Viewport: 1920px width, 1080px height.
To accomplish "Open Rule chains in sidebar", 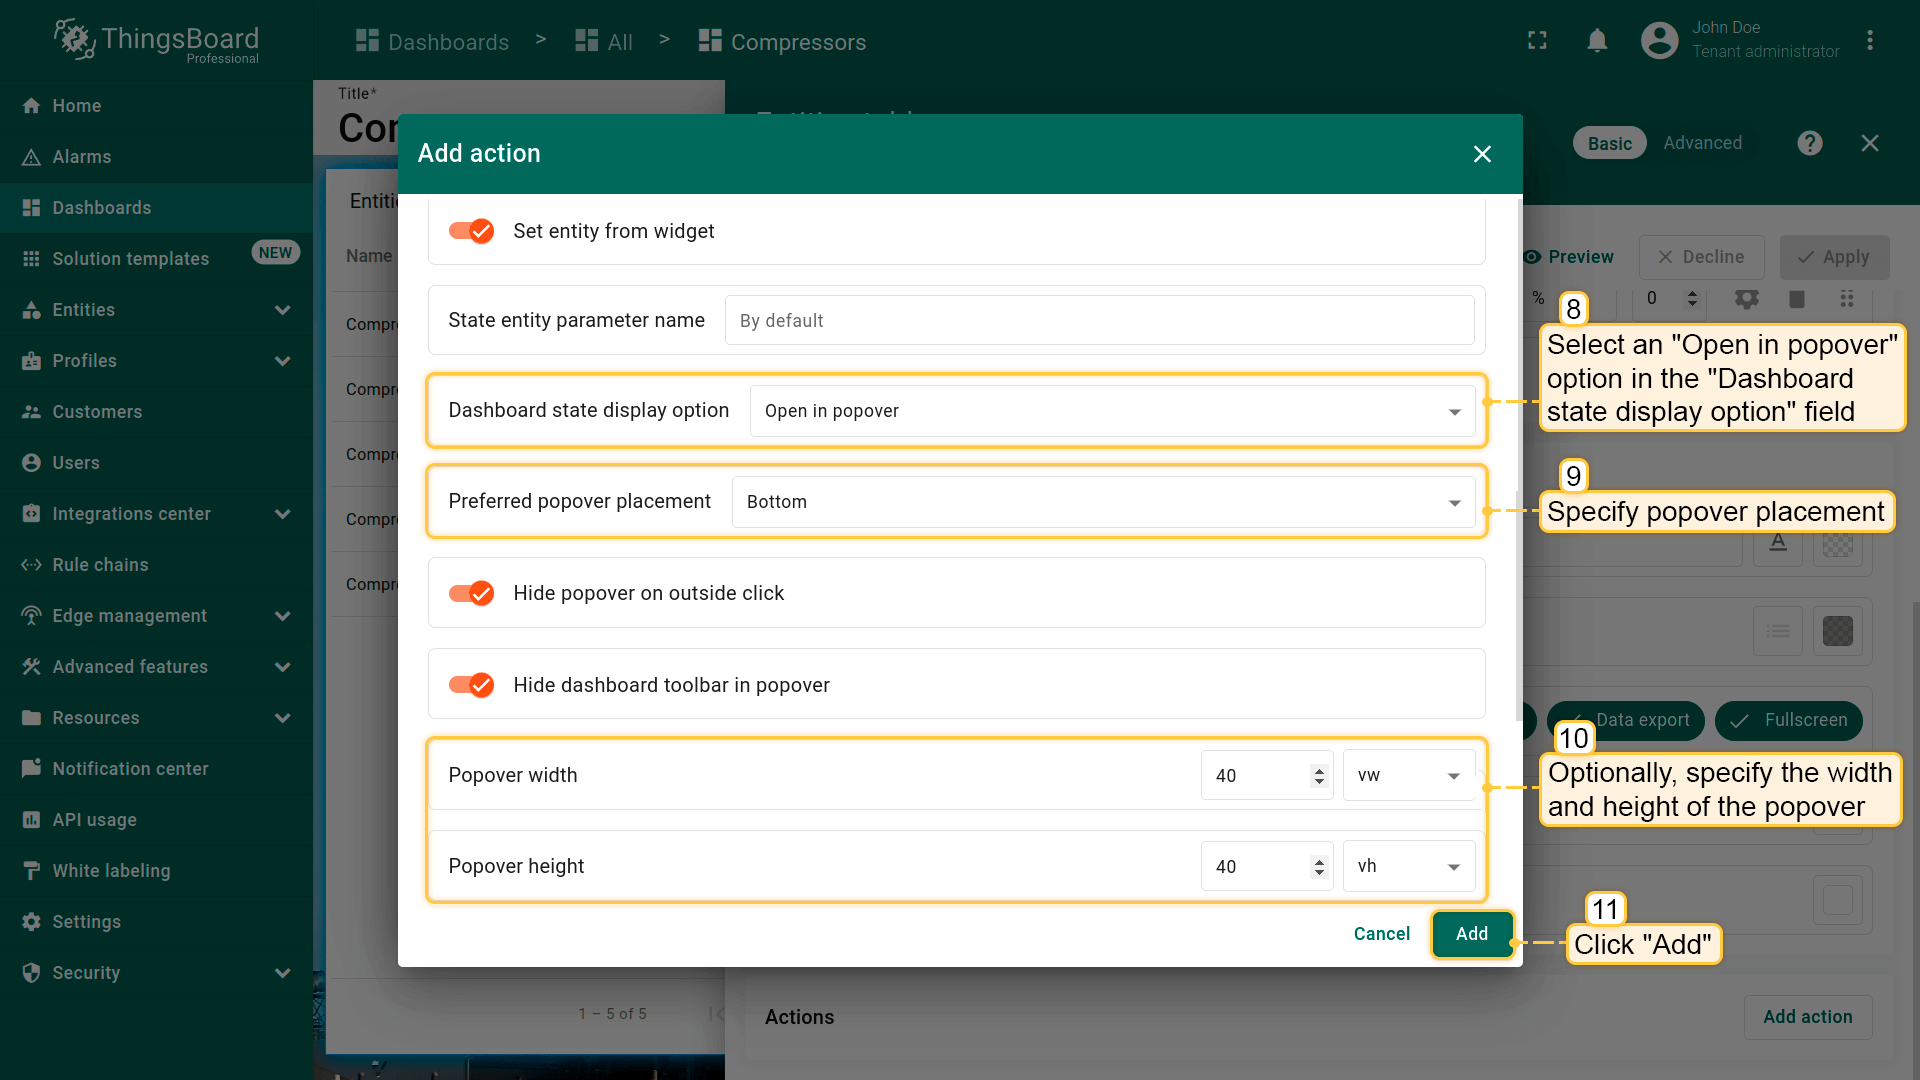I will 100,565.
